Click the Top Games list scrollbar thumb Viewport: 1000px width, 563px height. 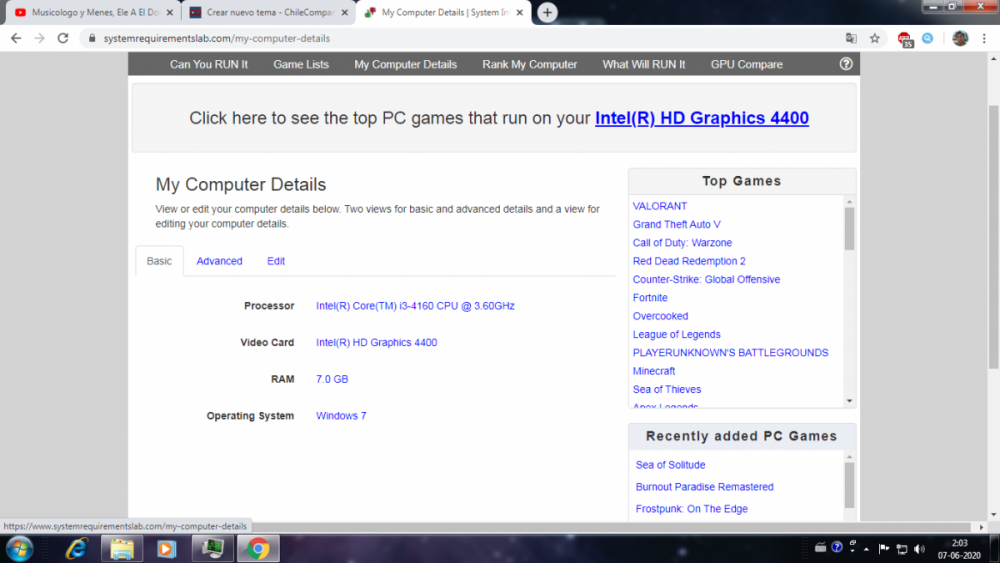849,228
